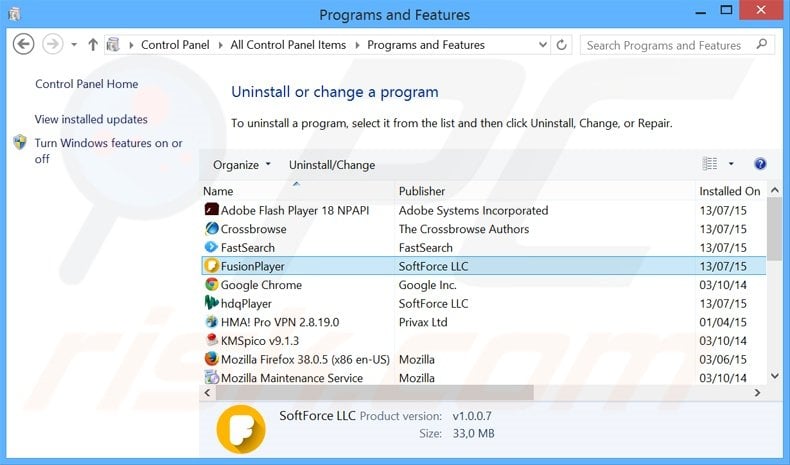790x465 pixels.
Task: Select Mozilla Maintenance Service entry name
Action: (292, 378)
